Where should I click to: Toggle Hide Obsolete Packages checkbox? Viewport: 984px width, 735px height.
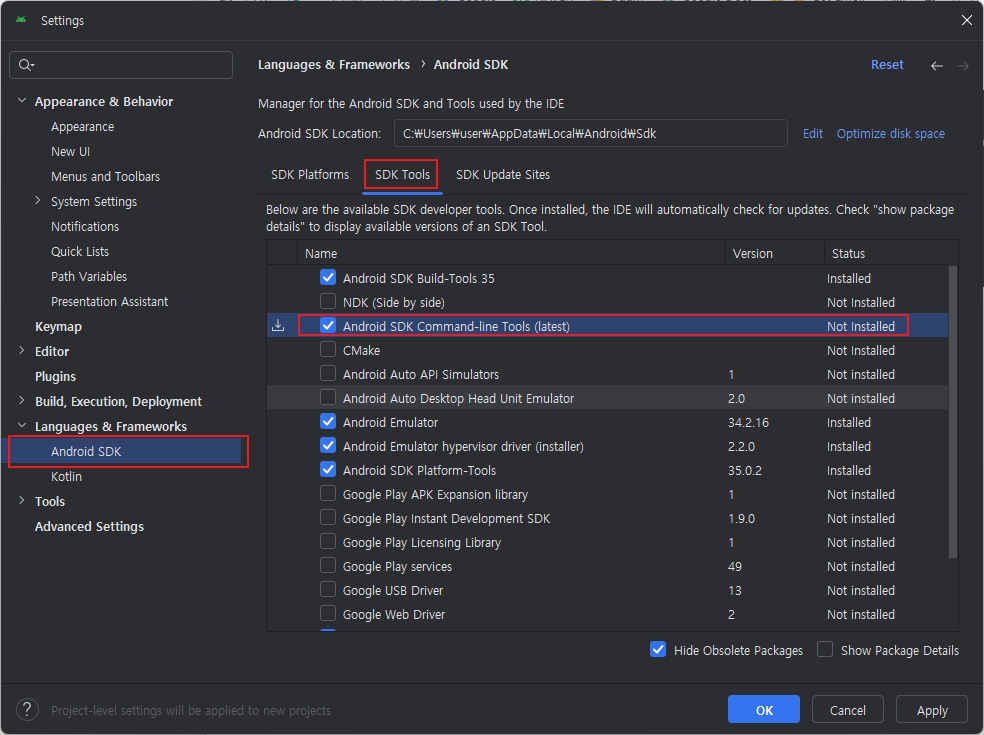(658, 649)
